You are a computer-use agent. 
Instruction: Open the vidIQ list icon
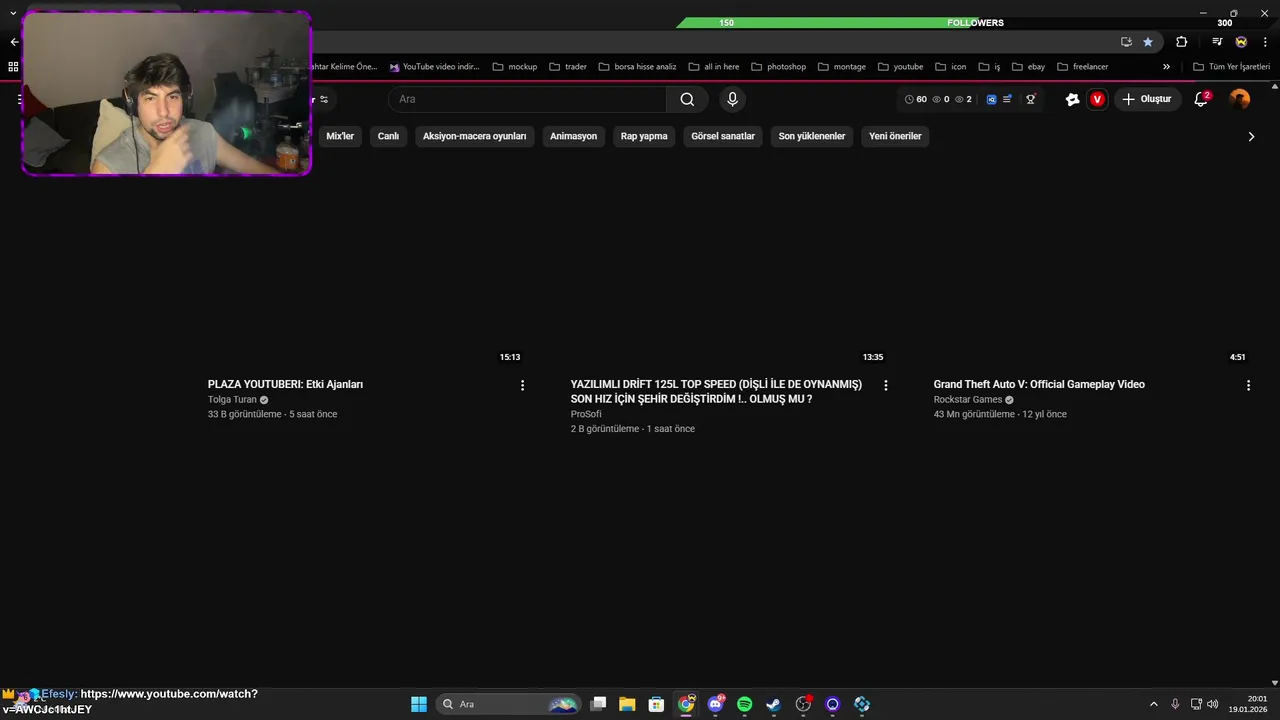tap(1007, 99)
